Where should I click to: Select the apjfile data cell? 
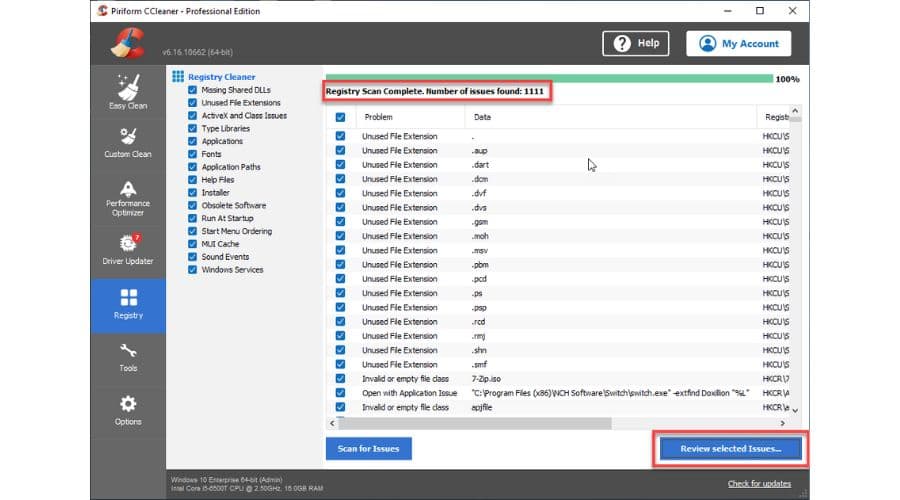point(482,408)
